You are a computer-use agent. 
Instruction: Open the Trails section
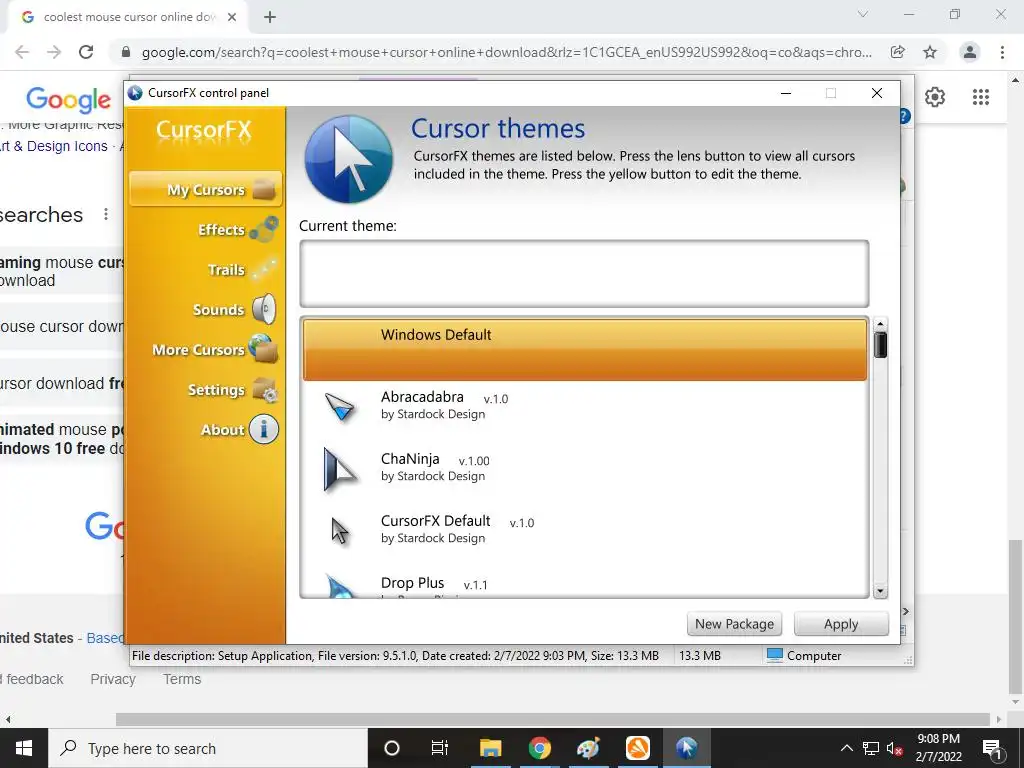click(x=240, y=270)
